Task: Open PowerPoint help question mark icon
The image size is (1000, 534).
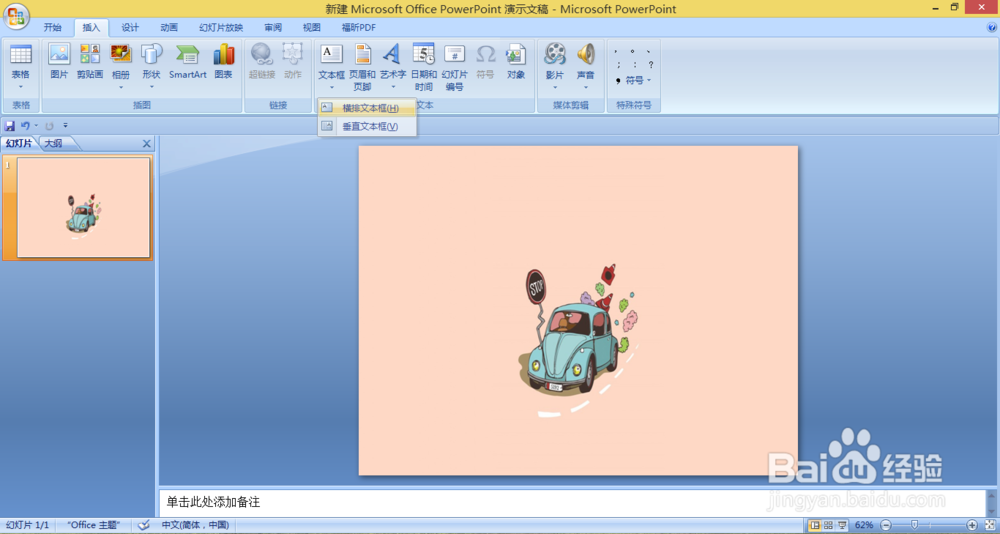Action: (x=992, y=27)
